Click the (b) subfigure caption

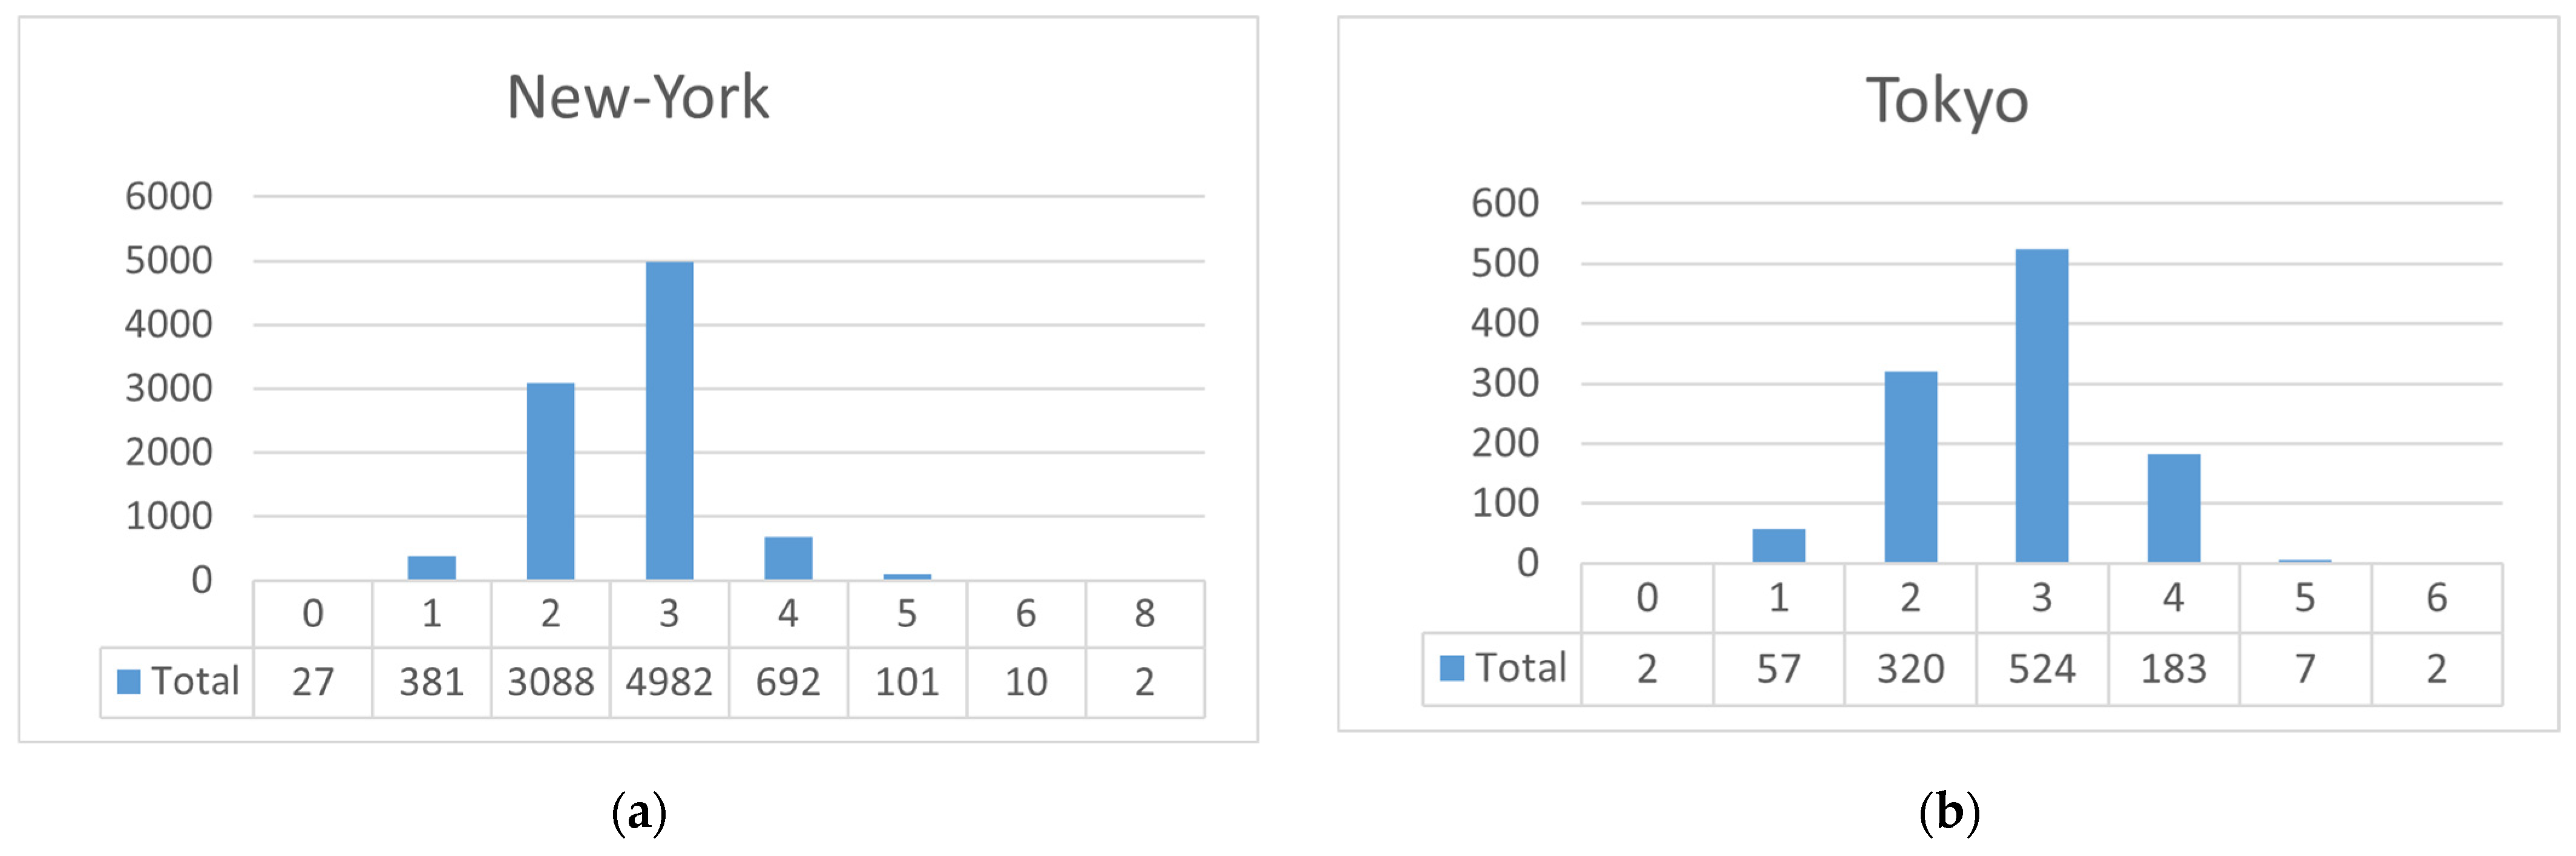pyautogui.click(x=1949, y=811)
